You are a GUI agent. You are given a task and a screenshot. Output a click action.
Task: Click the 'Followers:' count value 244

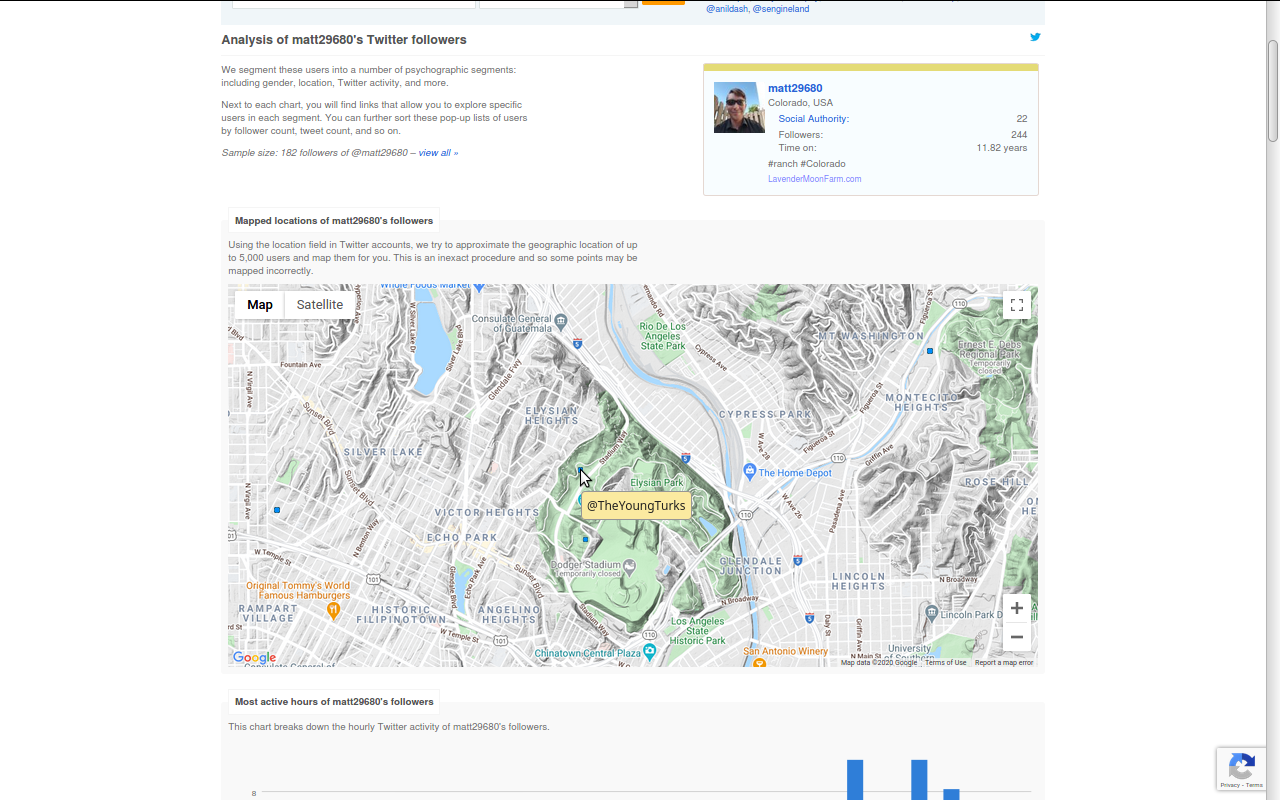pos(1019,135)
